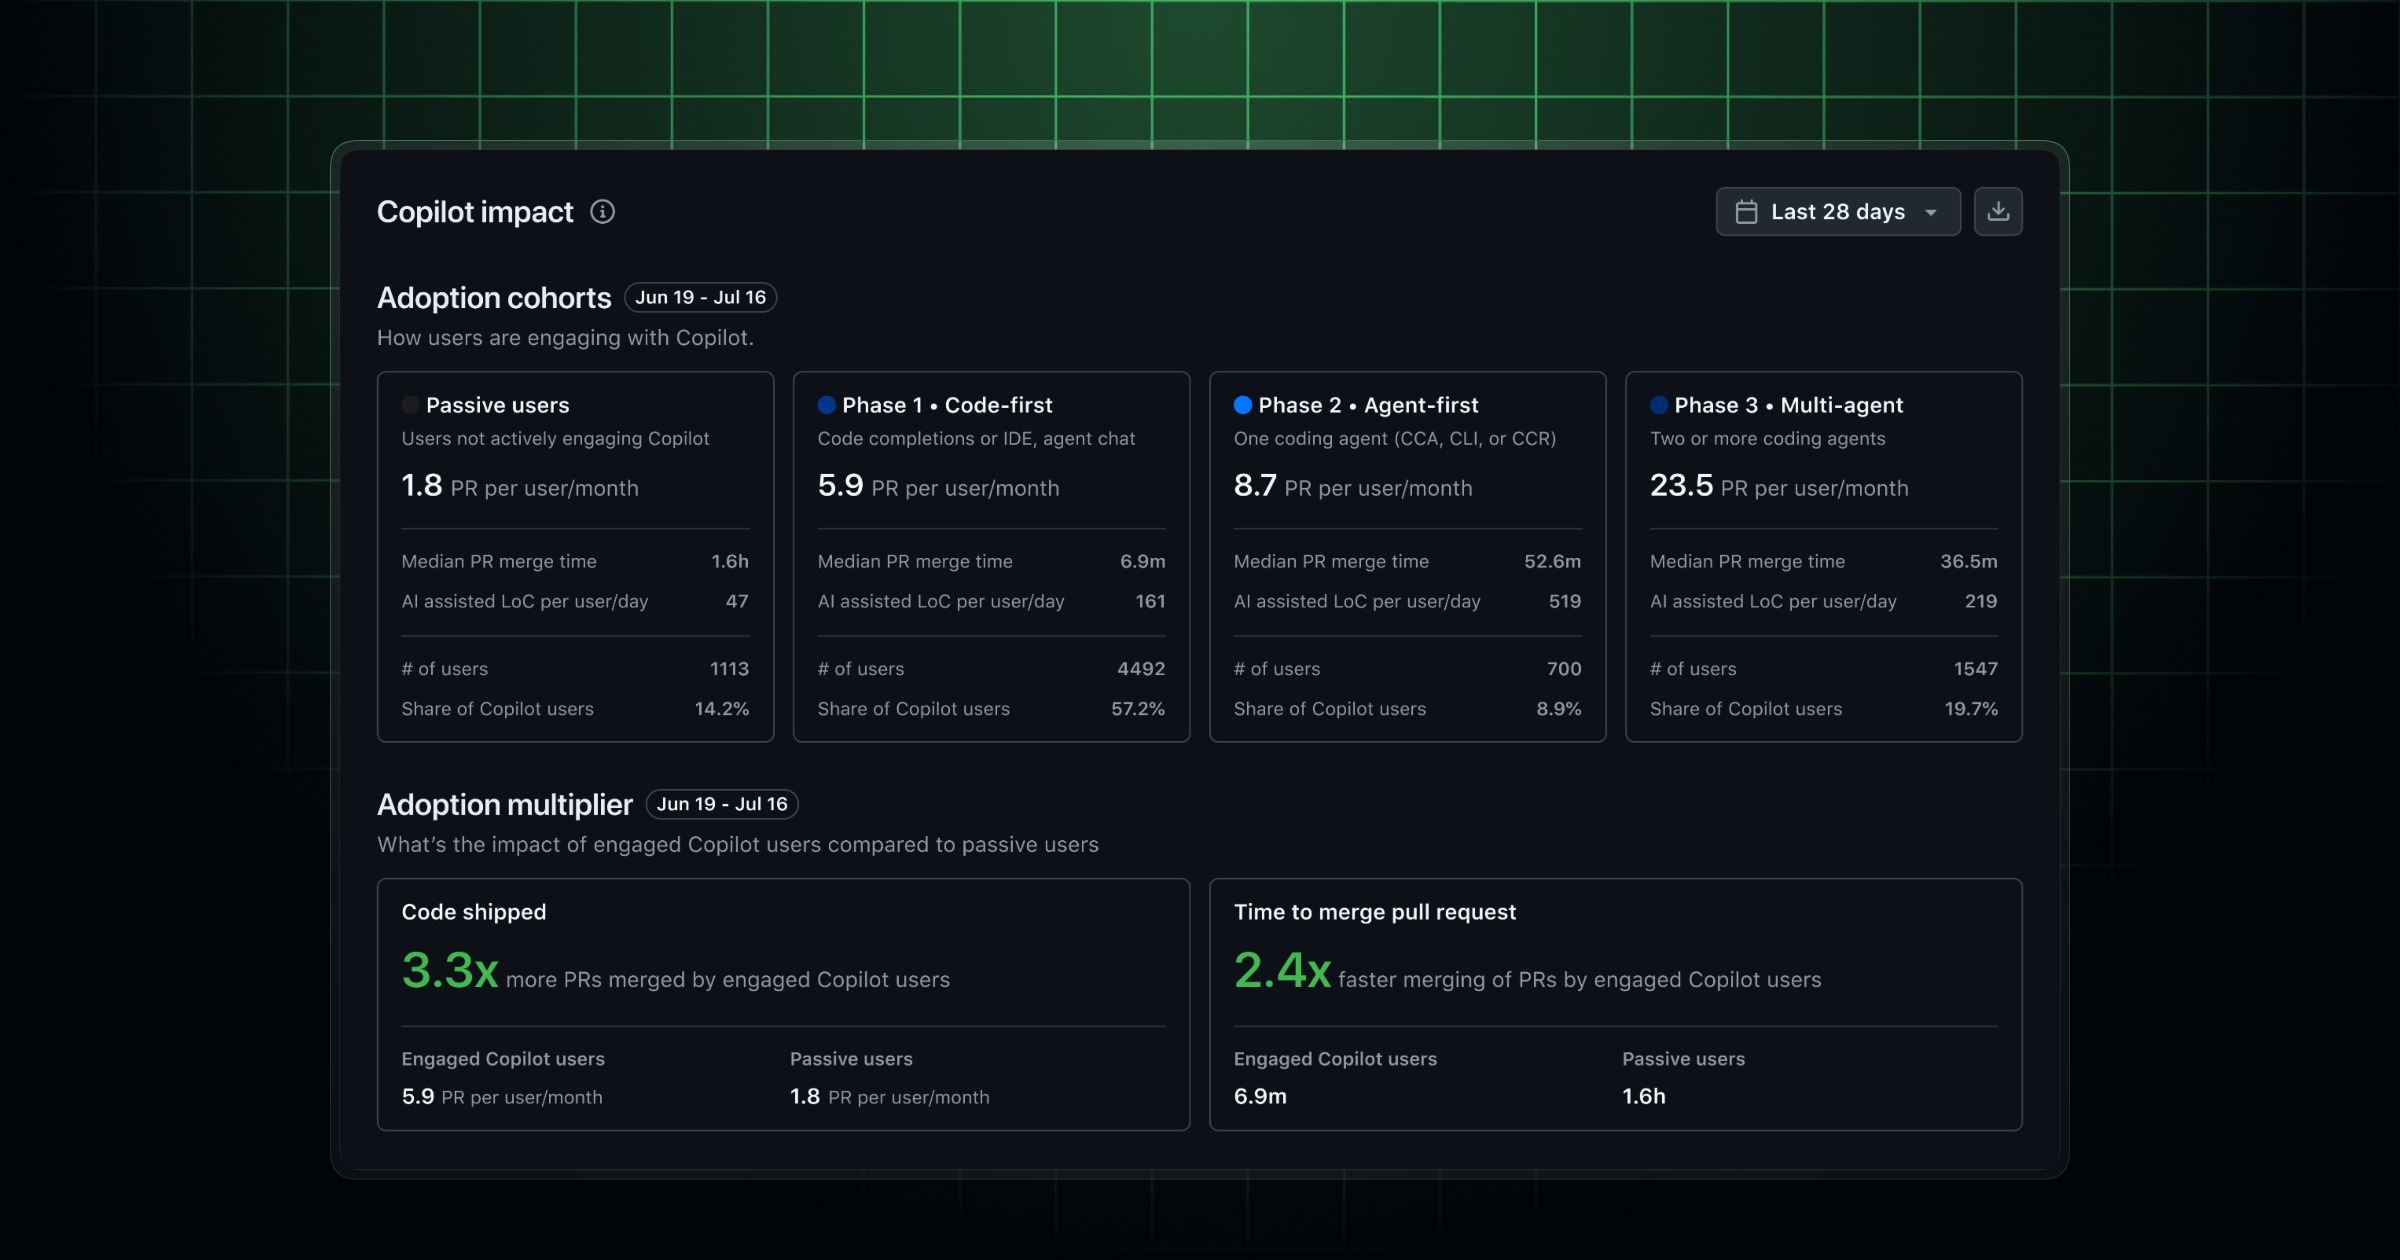2400x1260 pixels.
Task: Click the 1.6h value in Time to merge card
Action: (1644, 1096)
